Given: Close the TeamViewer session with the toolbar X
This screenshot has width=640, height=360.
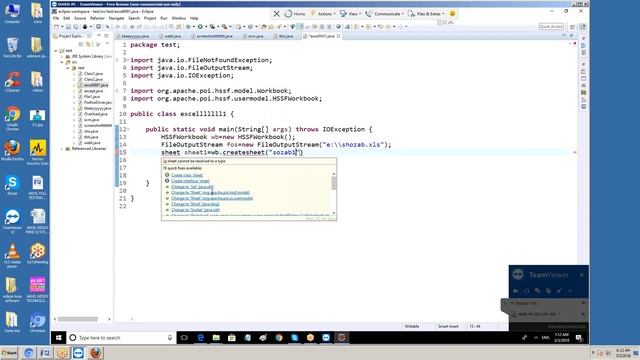Looking at the screenshot, I should [x=276, y=13].
